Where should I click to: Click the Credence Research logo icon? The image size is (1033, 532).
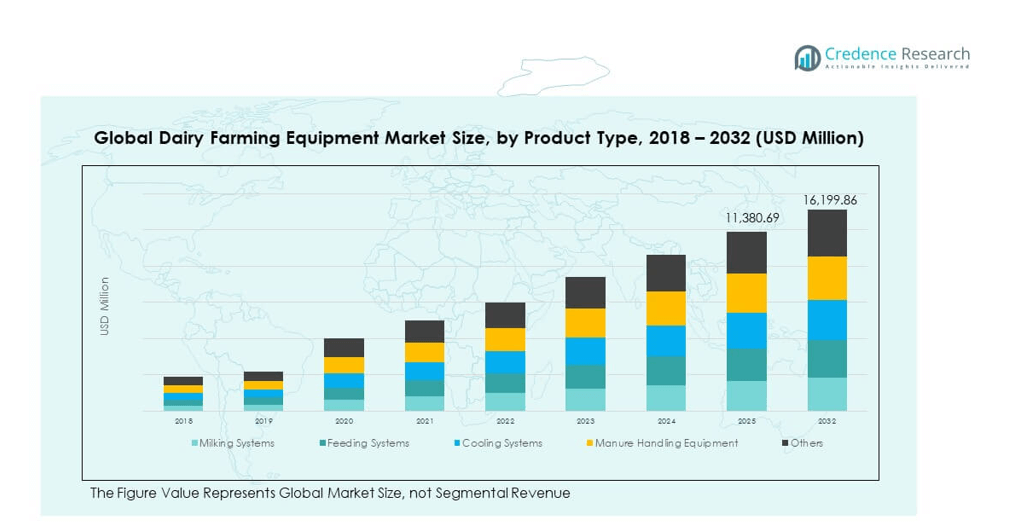[807, 58]
